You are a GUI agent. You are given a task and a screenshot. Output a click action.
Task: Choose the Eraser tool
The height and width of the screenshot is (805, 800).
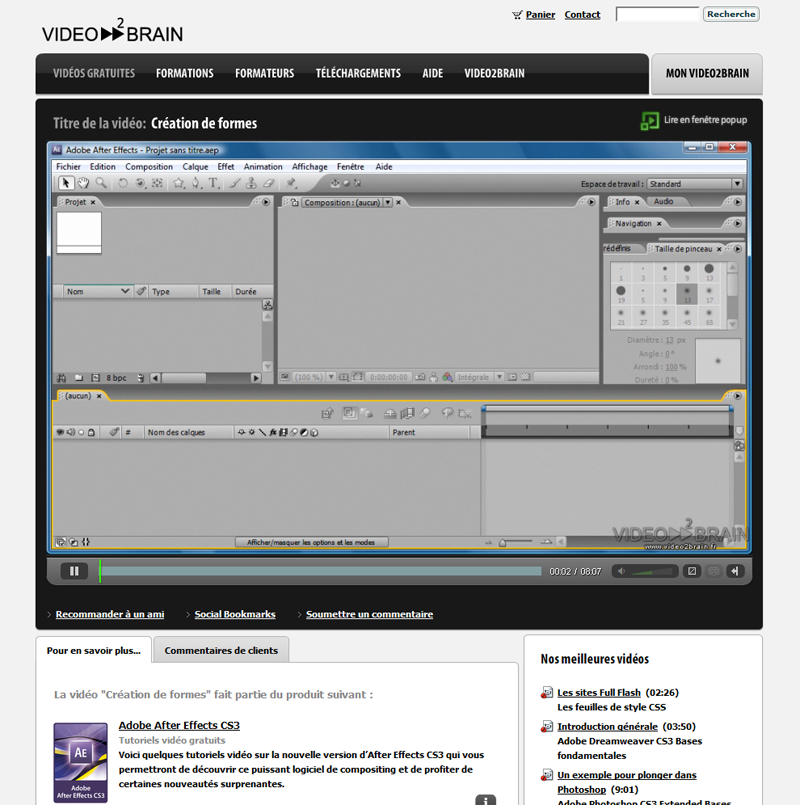269,183
